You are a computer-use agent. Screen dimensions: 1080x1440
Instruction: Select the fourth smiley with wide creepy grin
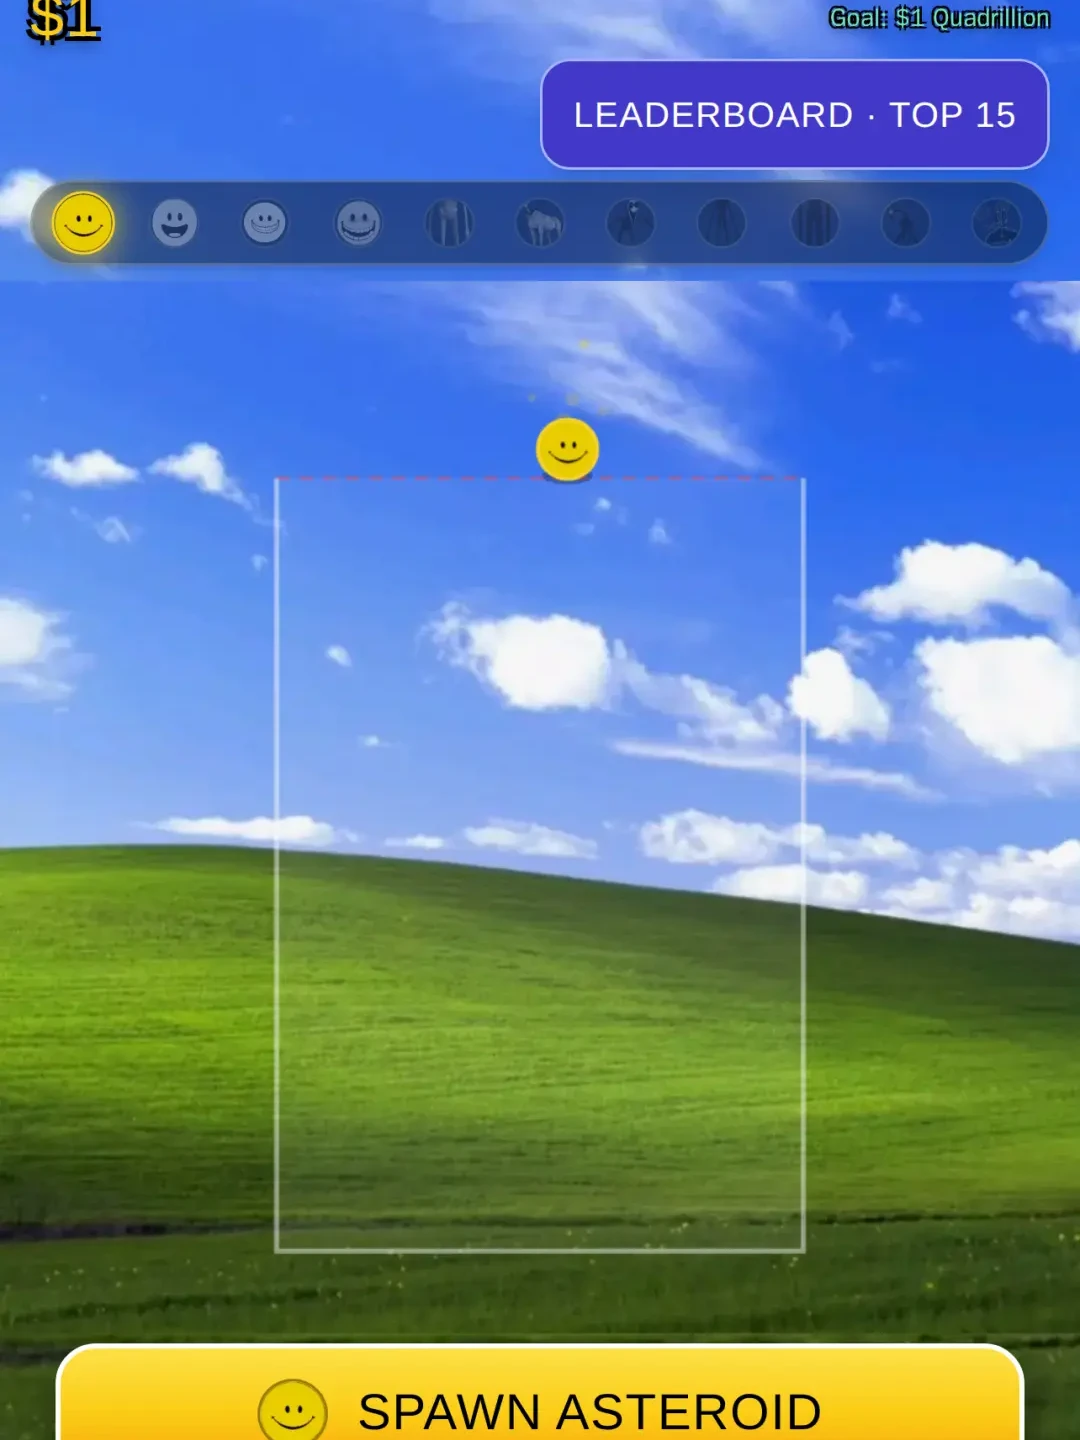point(358,223)
